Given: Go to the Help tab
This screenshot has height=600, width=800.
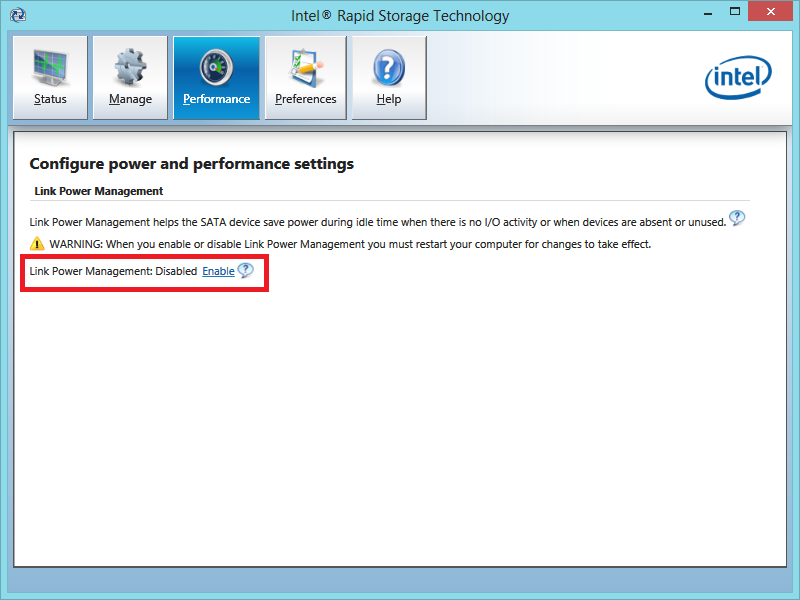Looking at the screenshot, I should 389,78.
